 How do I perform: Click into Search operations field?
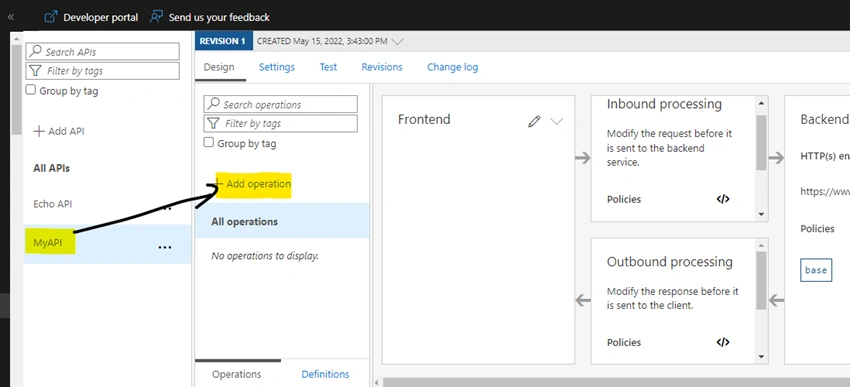281,104
